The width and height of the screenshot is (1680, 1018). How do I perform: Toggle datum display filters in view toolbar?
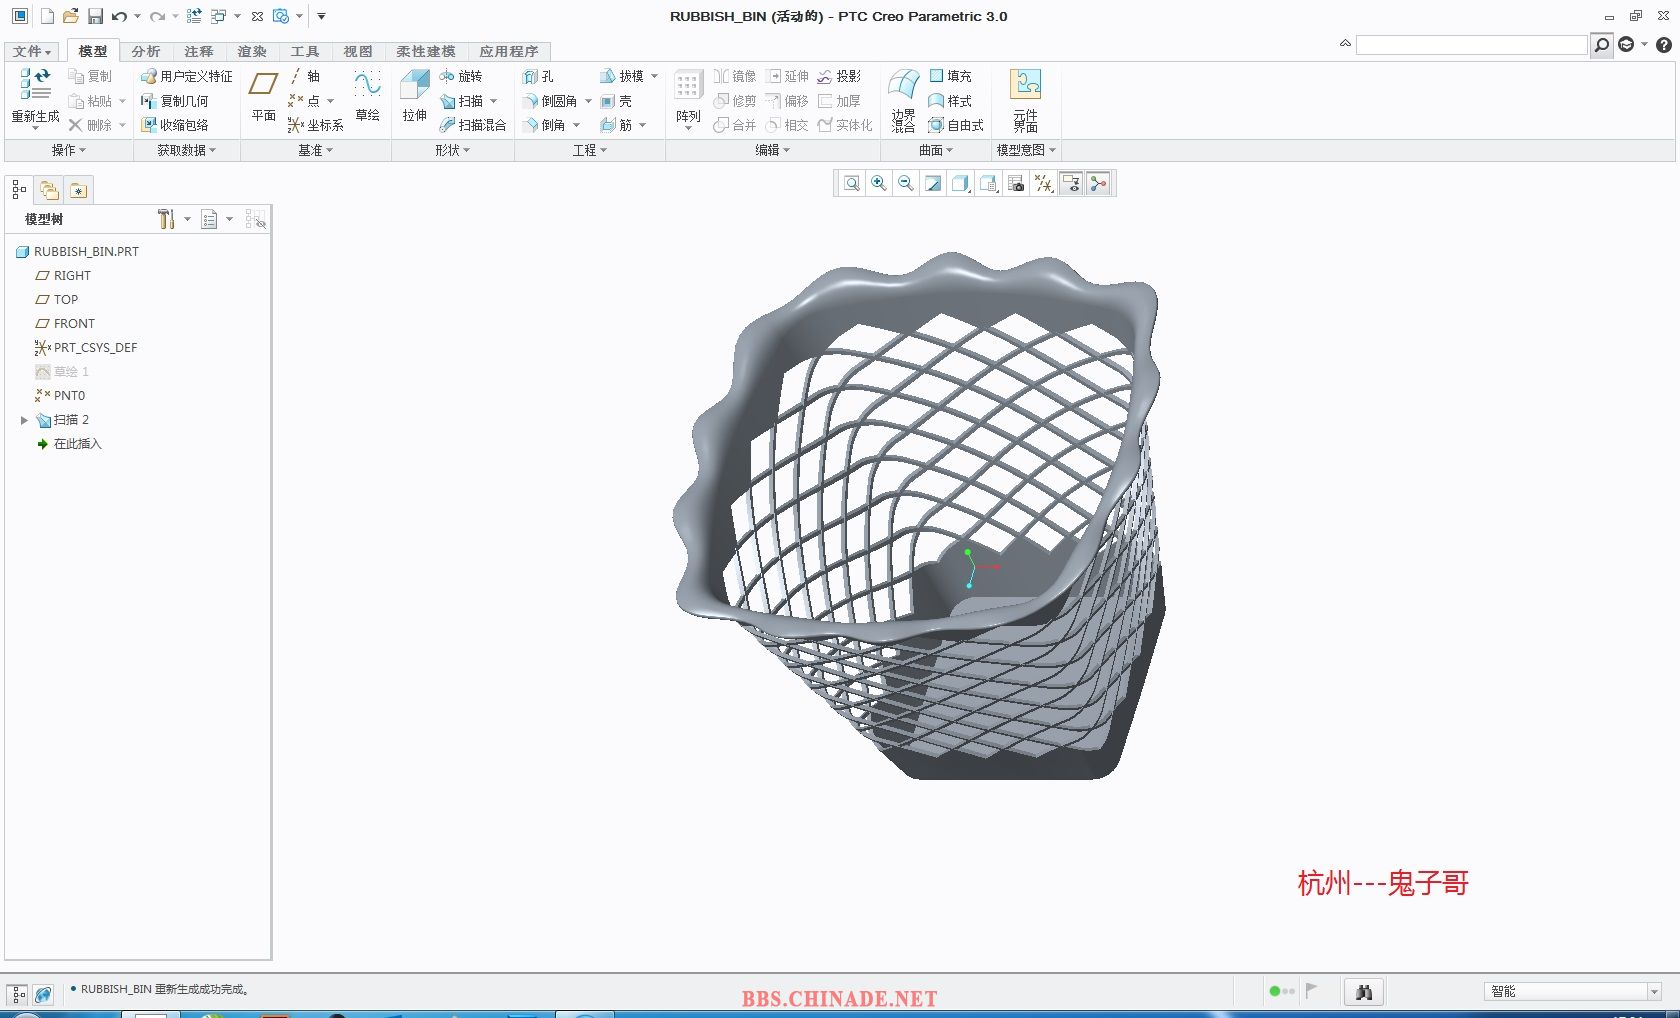[x=1043, y=183]
